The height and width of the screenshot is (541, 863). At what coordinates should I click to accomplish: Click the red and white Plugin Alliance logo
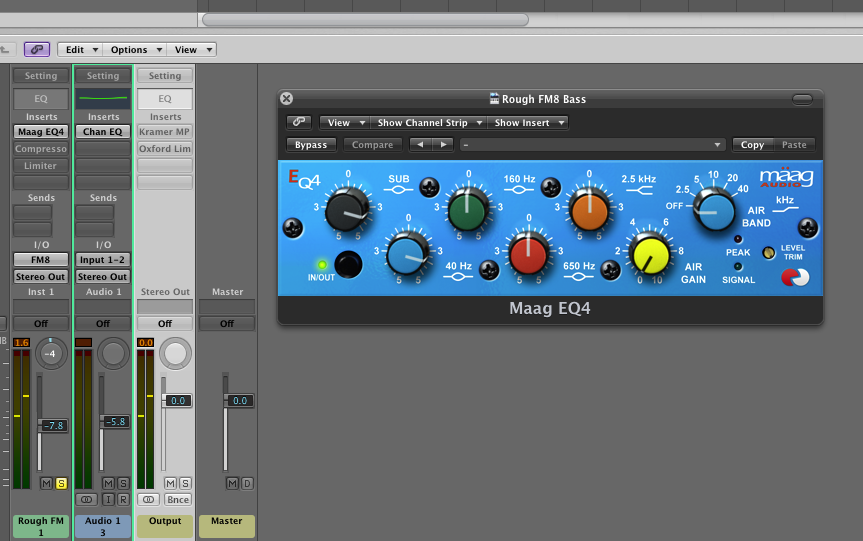[795, 277]
